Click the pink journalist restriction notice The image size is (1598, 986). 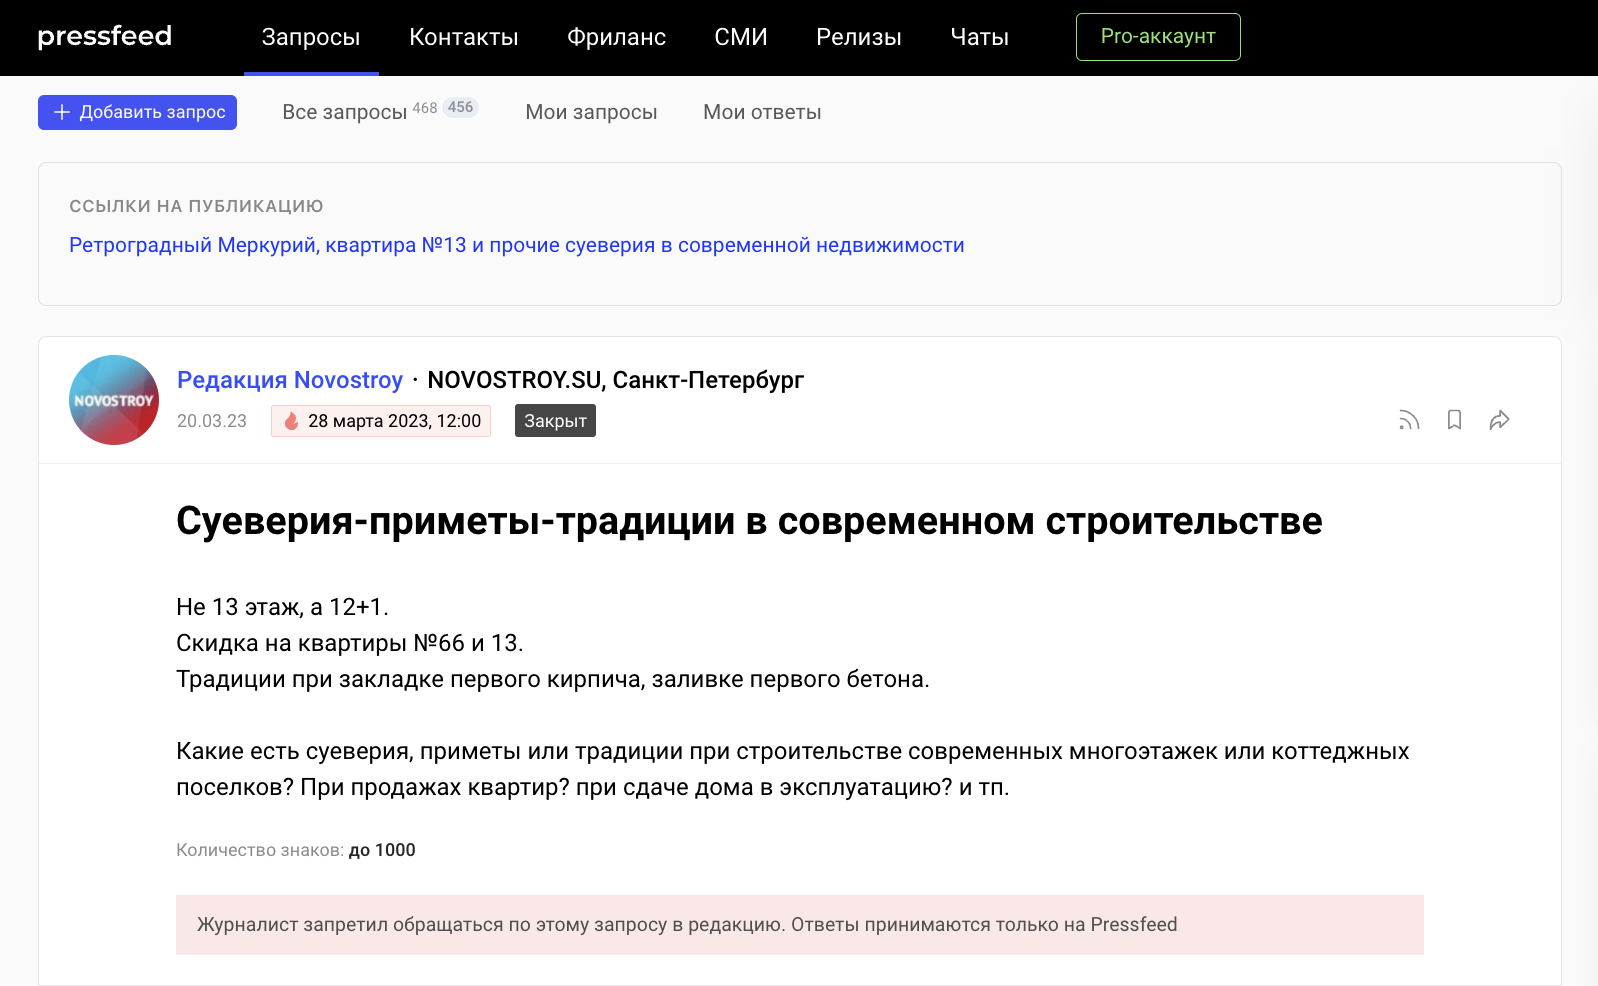point(800,925)
